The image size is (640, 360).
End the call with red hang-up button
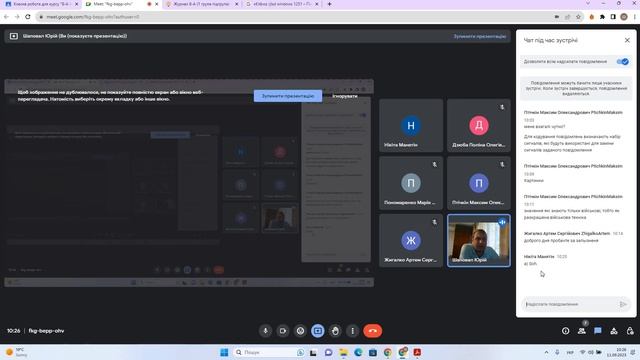(x=373, y=331)
